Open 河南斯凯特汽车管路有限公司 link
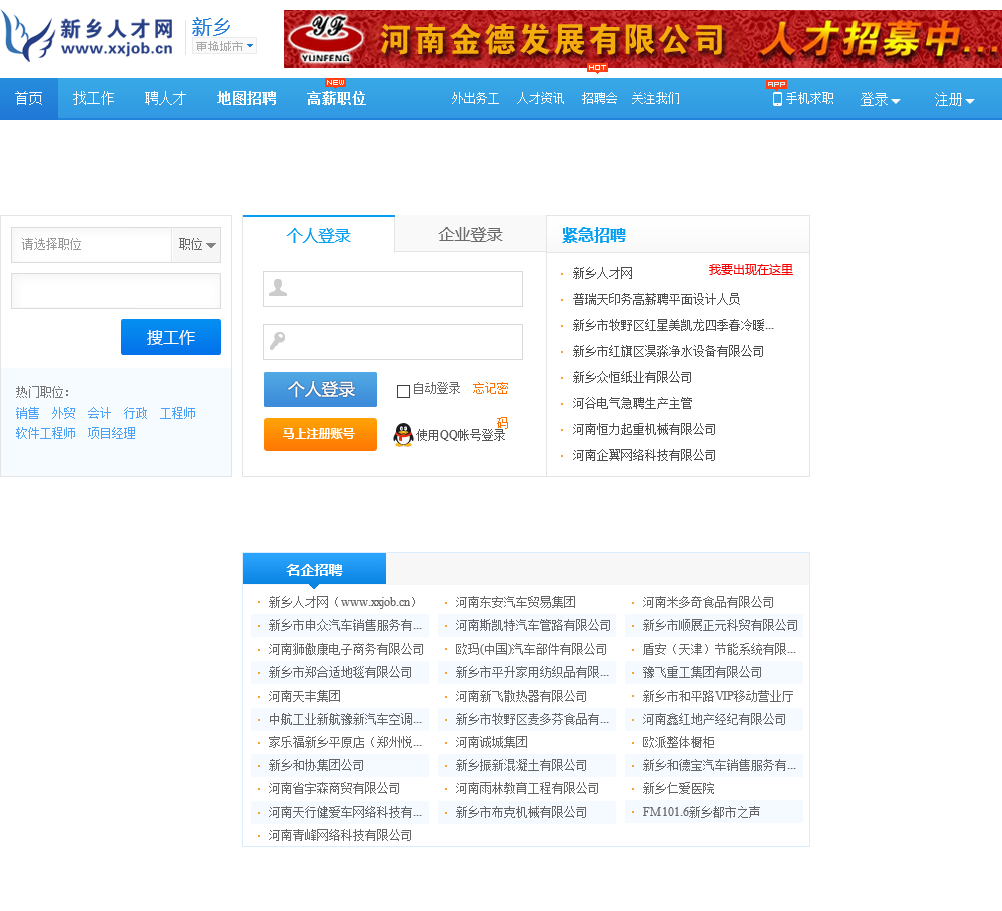 click(533, 625)
